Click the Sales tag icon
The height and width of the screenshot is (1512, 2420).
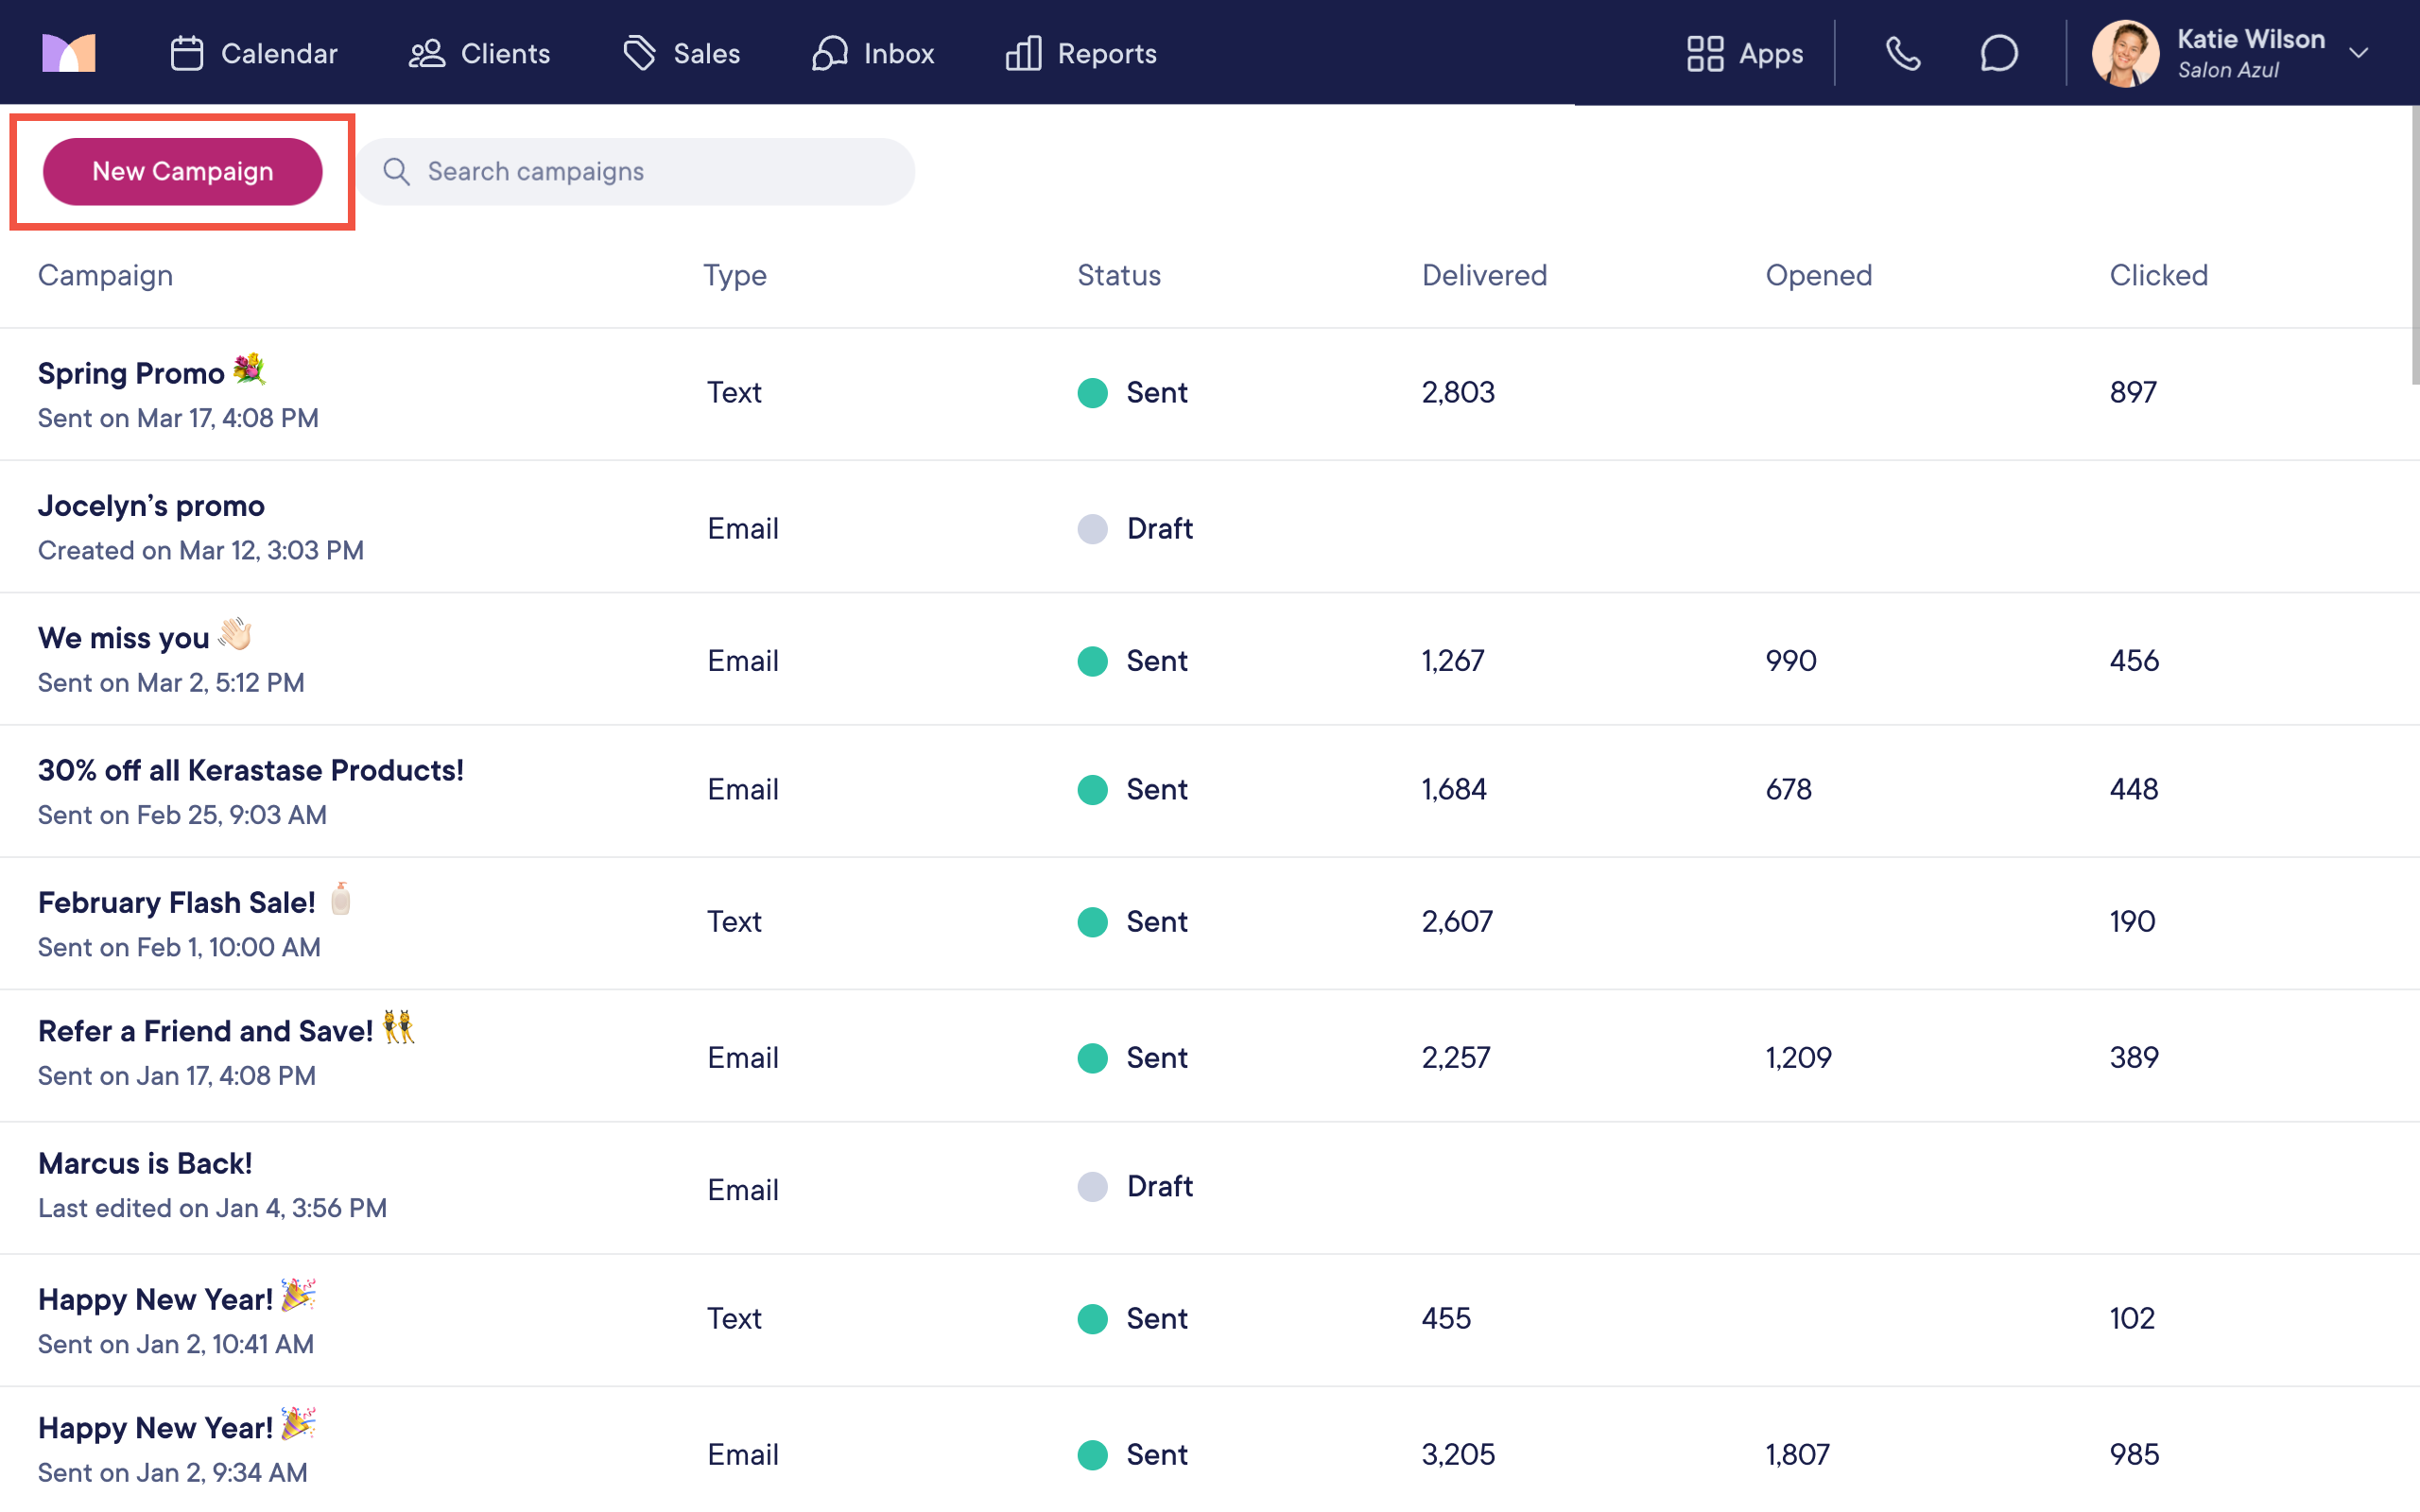[x=639, y=53]
